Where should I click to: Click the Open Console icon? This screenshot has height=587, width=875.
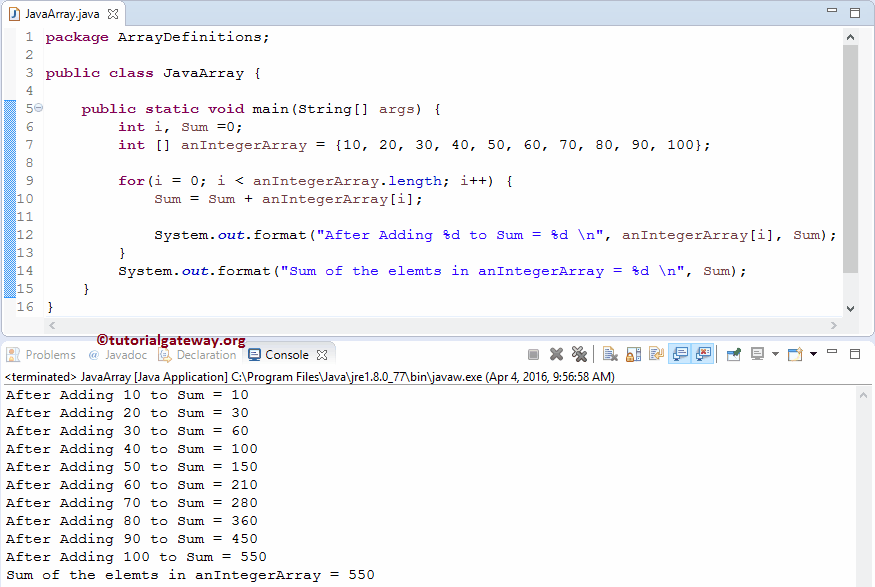point(797,353)
